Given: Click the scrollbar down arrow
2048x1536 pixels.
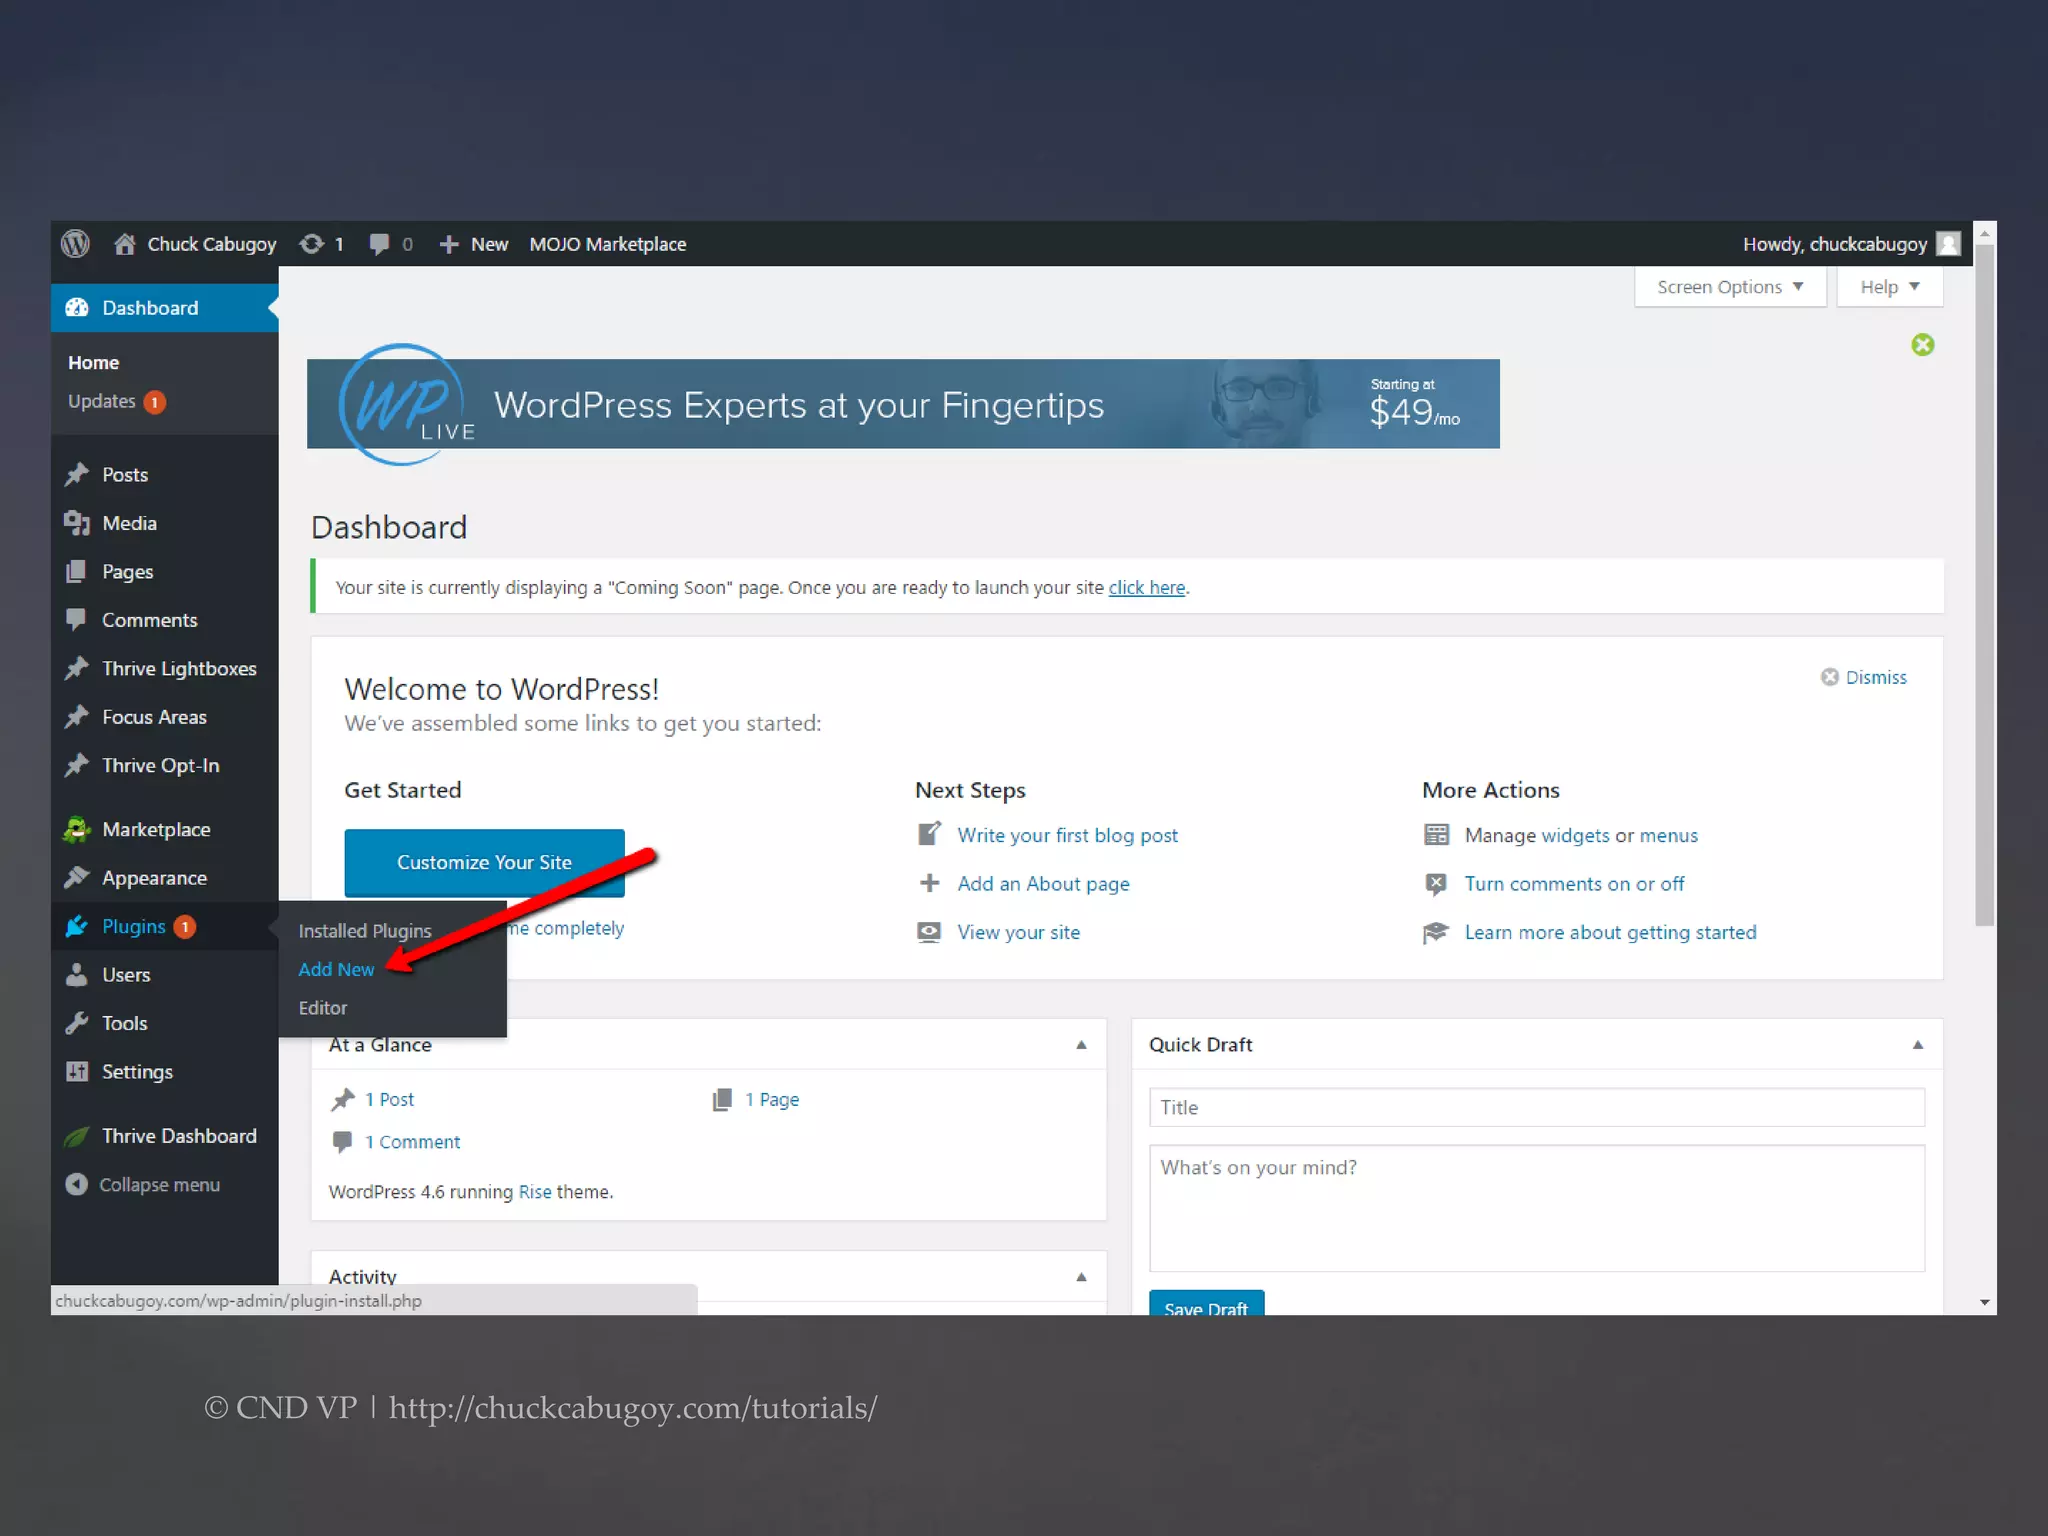Looking at the screenshot, I should (1985, 1302).
